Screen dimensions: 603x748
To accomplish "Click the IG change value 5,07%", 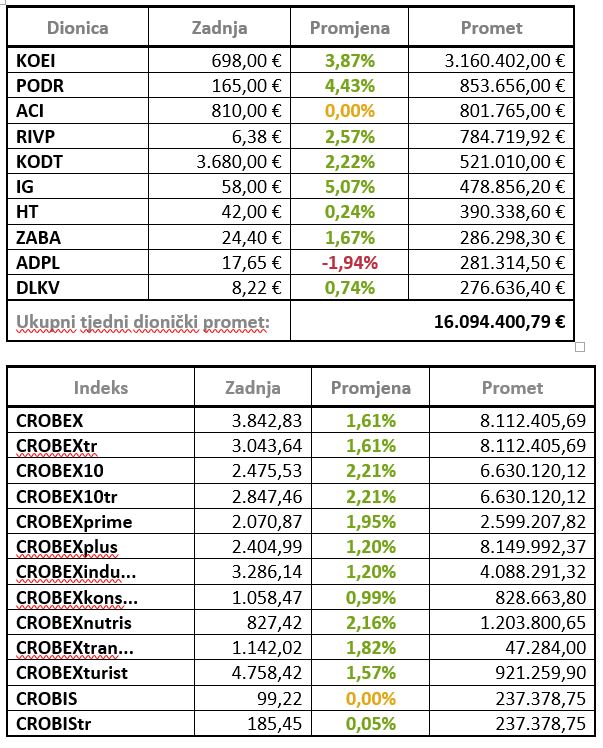I will tap(349, 187).
